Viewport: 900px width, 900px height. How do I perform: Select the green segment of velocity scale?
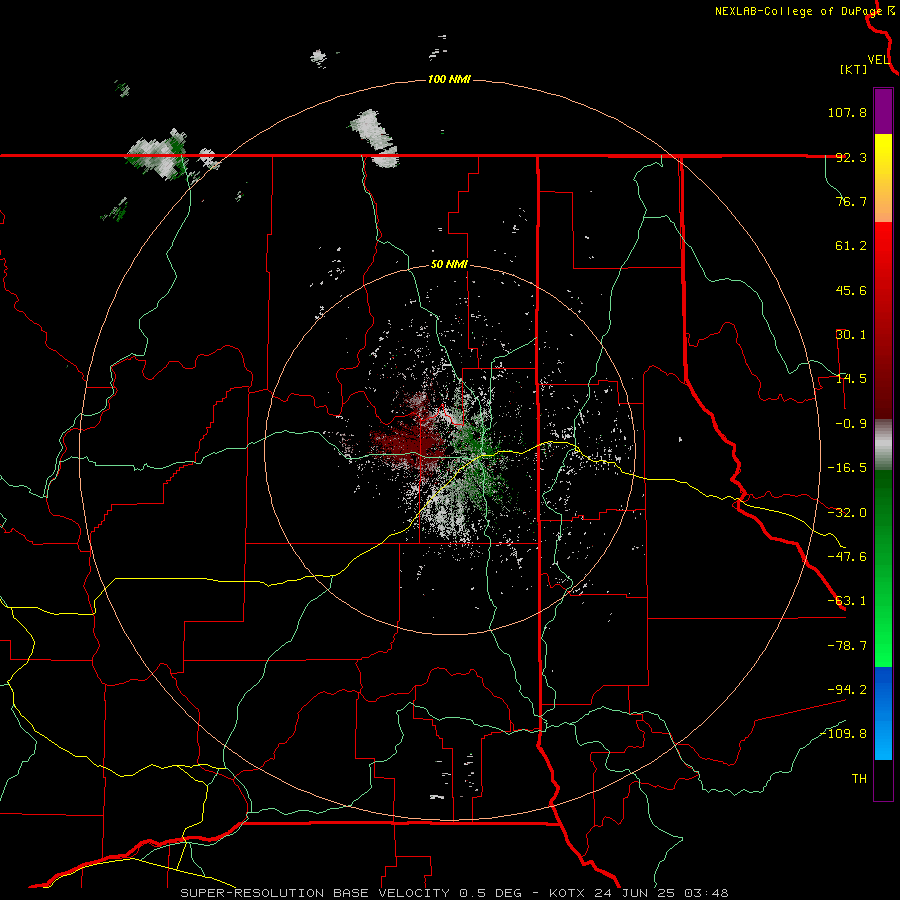883,568
